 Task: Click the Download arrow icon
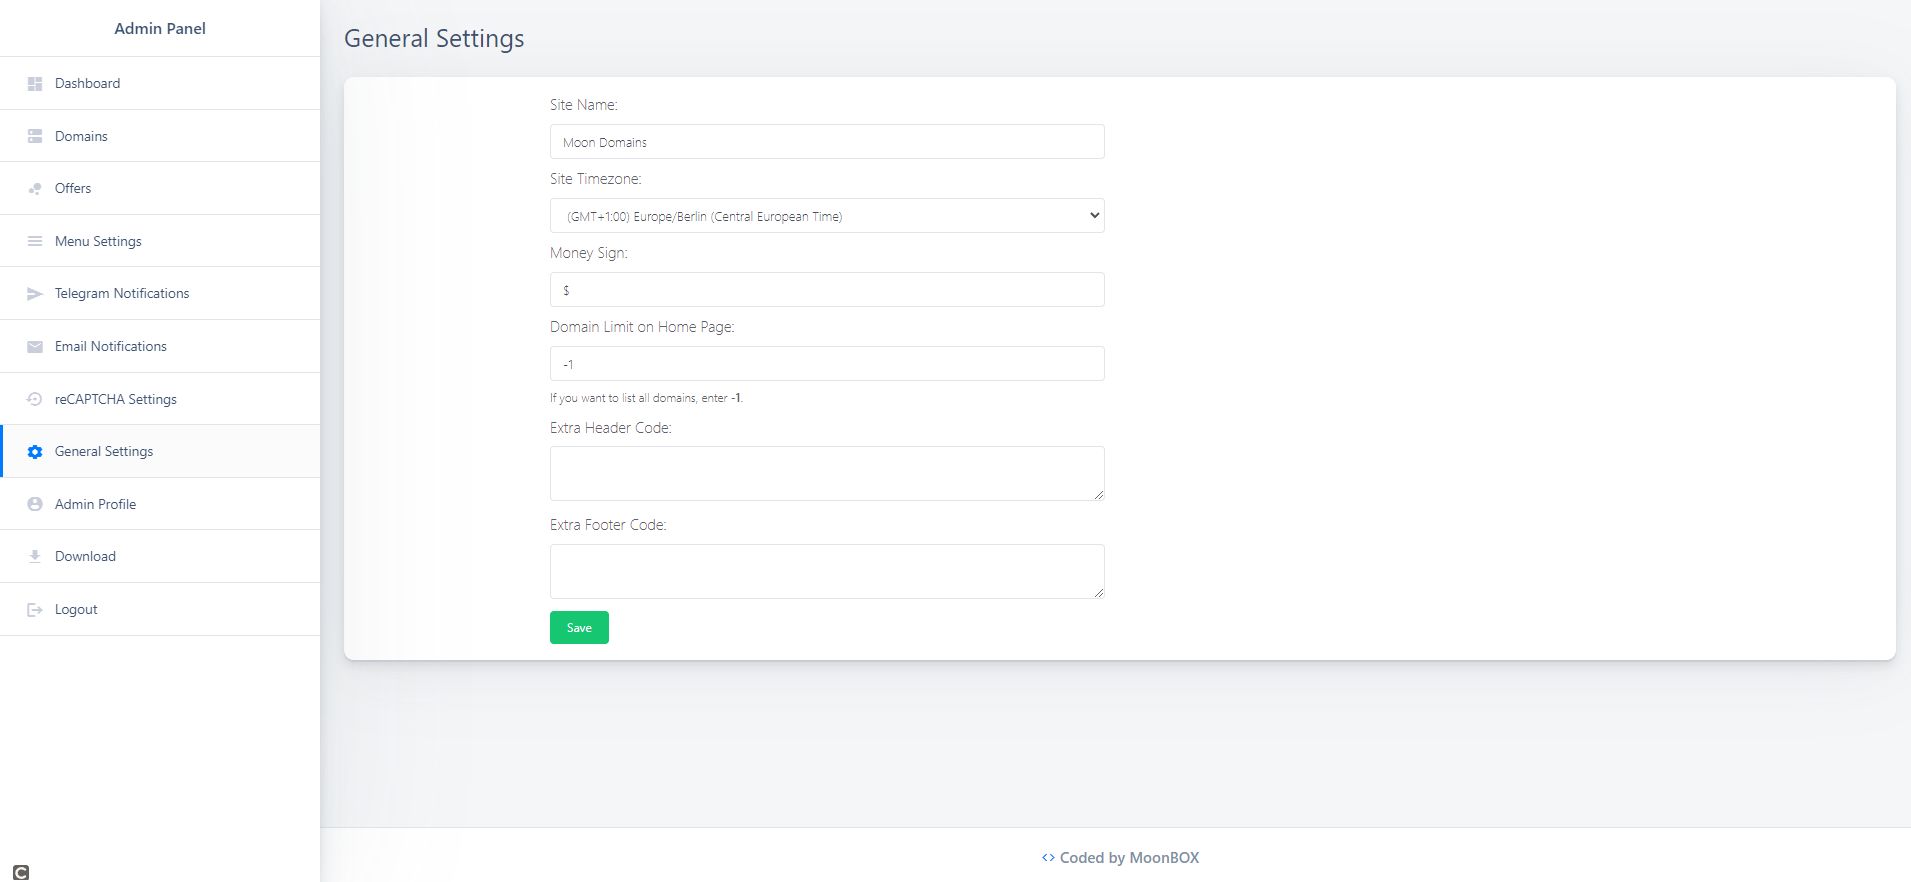tap(35, 557)
